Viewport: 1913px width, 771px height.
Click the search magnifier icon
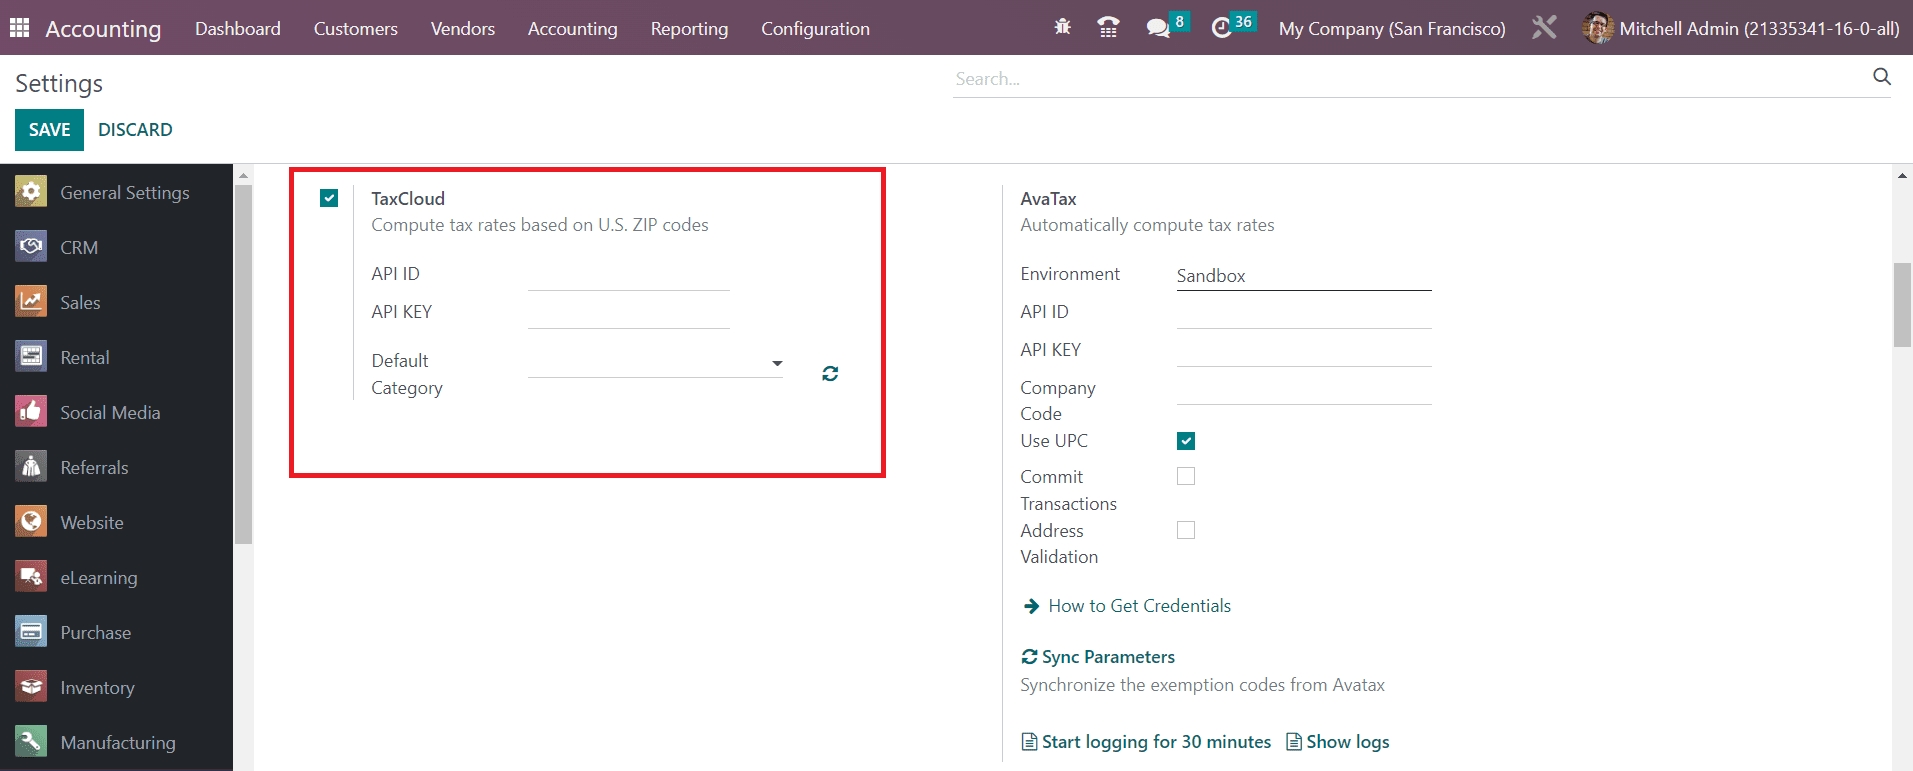coord(1881,77)
